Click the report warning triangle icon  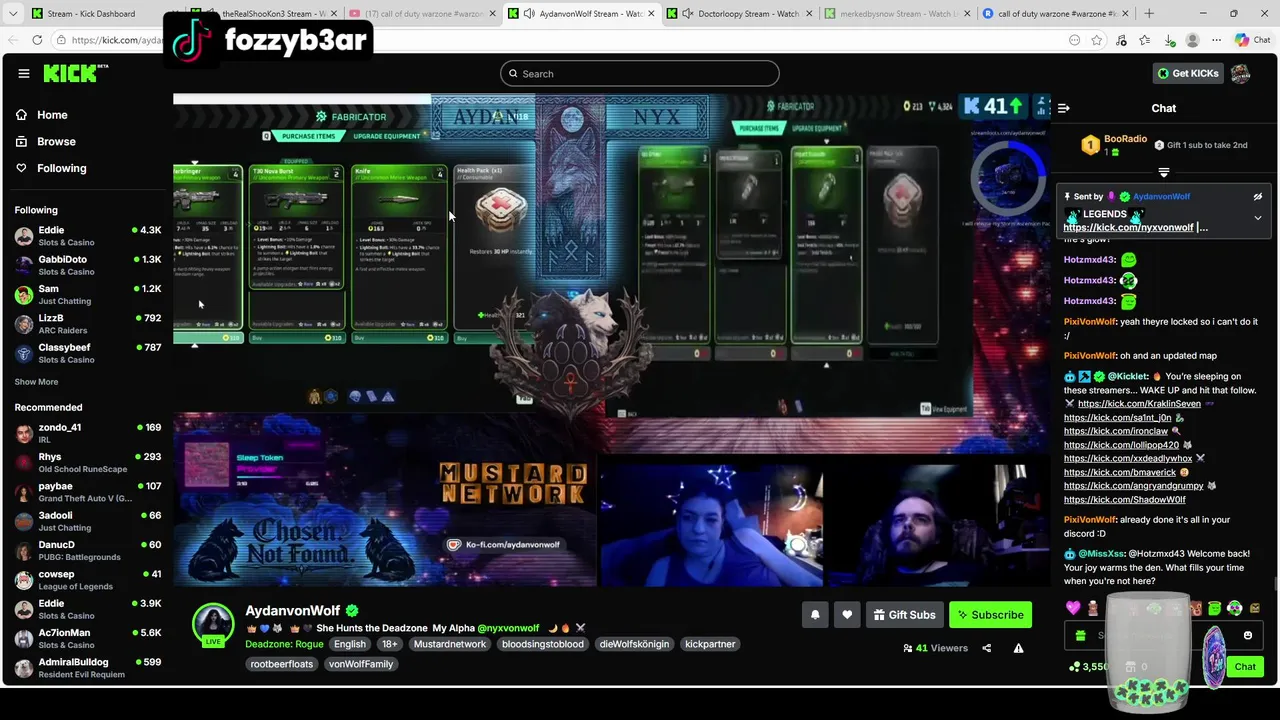point(1018,648)
